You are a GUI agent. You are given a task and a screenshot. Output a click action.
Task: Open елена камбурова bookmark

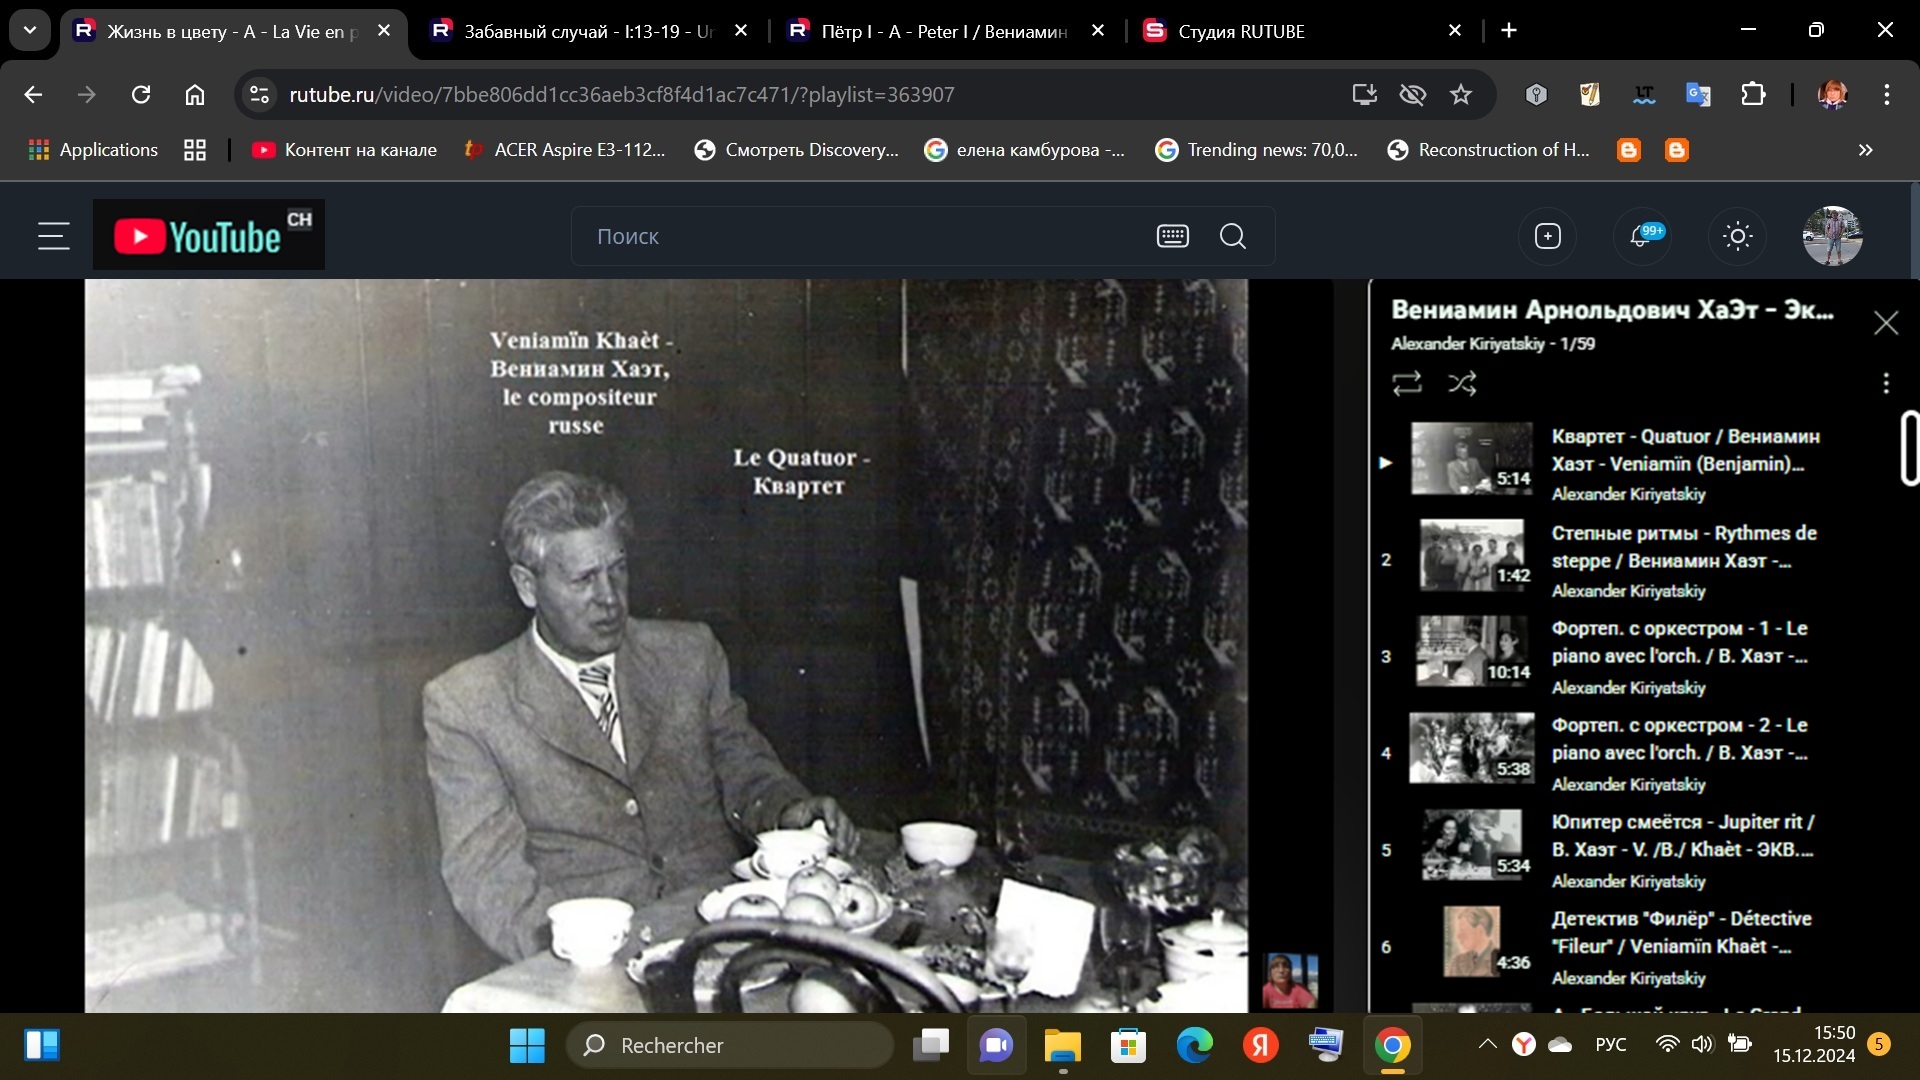[1025, 150]
